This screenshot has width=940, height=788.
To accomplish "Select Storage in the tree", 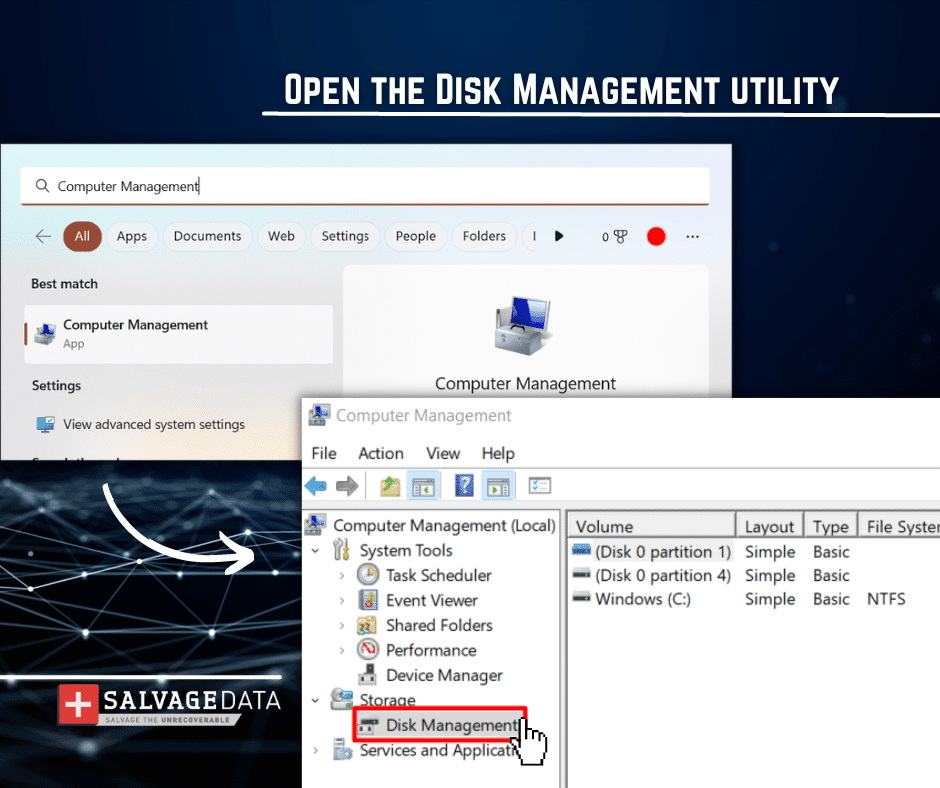I will point(387,700).
